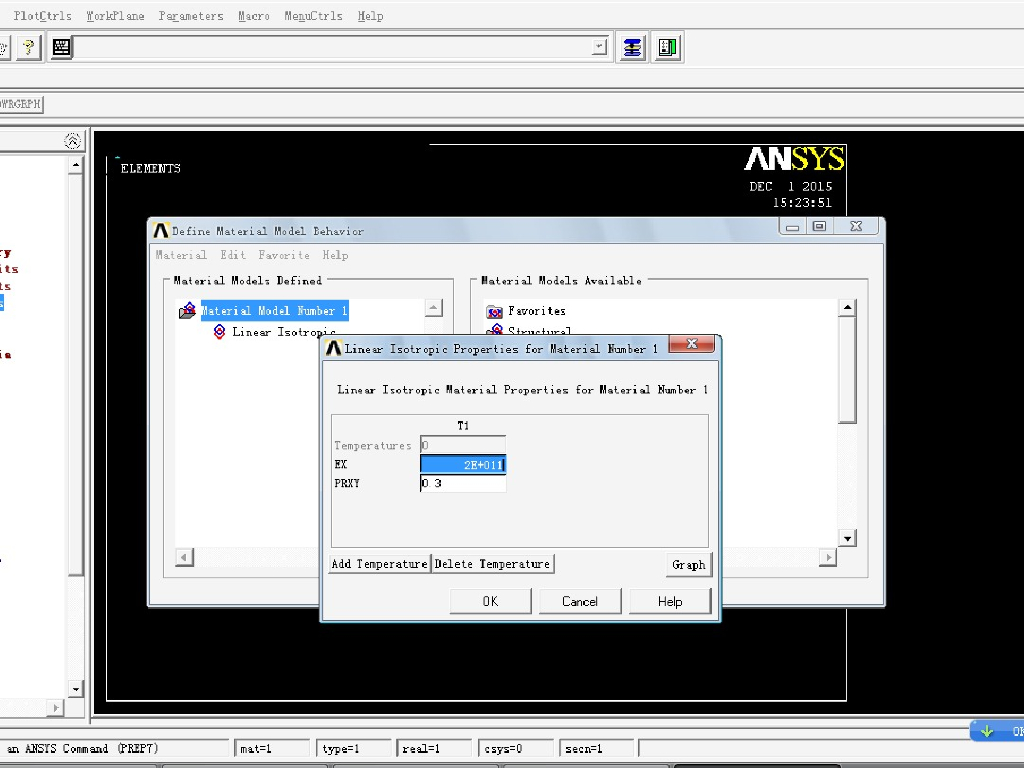Close the Linear Isotropic Properties dialog
1024x768 pixels.
tap(692, 344)
